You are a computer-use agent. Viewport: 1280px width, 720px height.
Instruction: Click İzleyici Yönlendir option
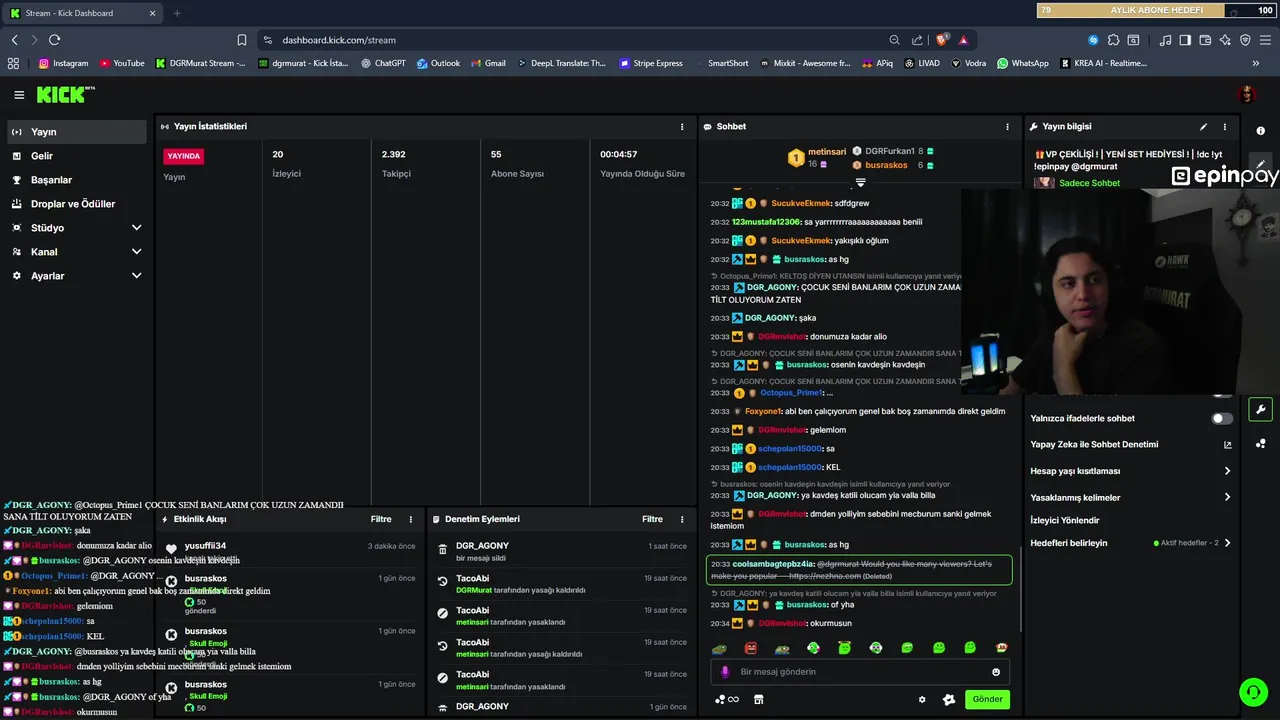pyautogui.click(x=1065, y=520)
